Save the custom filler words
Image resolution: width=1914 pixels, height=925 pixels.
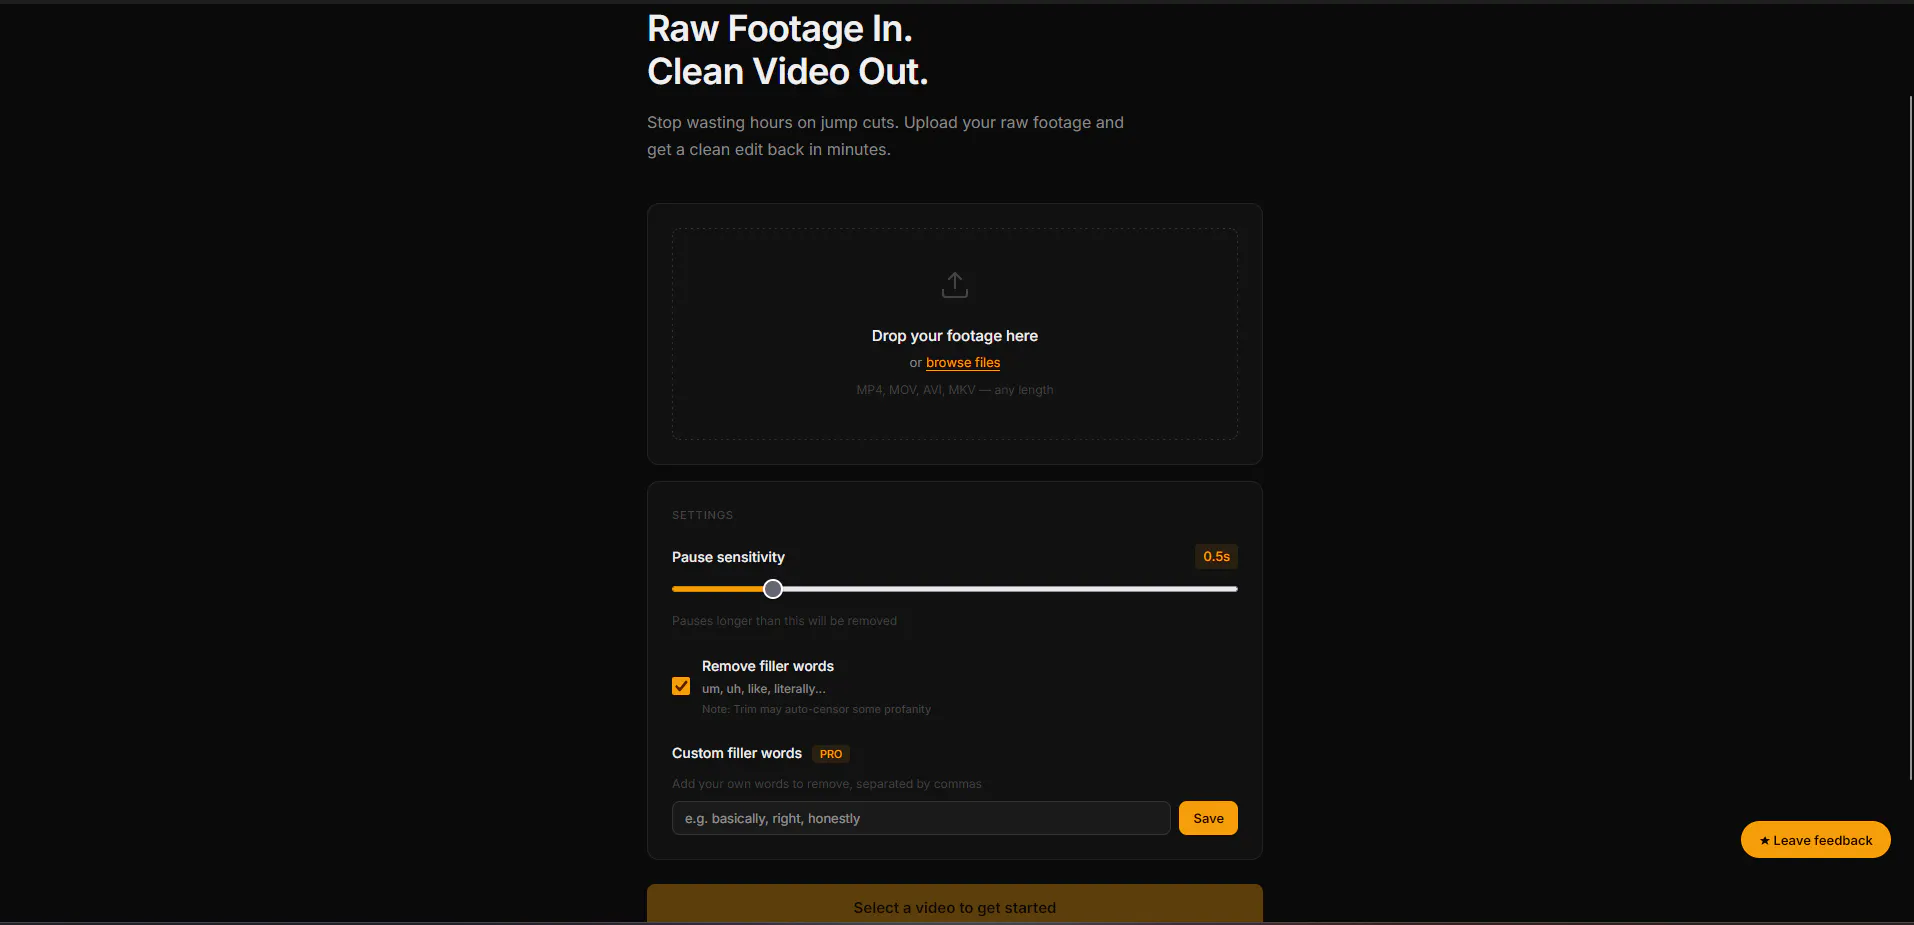pos(1208,818)
